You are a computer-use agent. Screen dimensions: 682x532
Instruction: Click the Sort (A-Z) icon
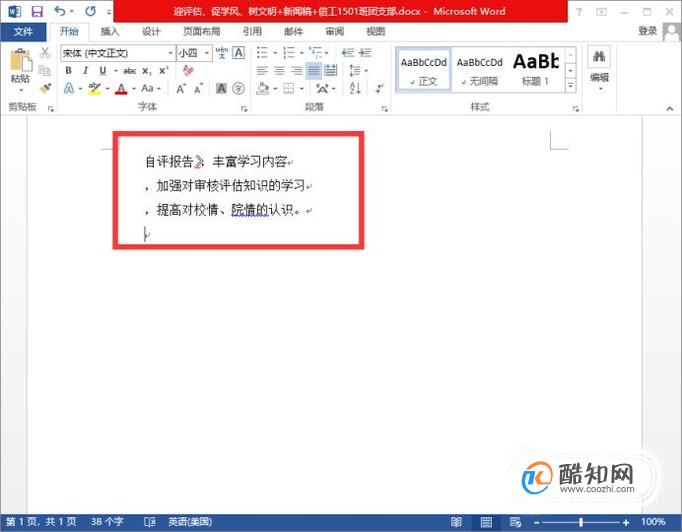click(355, 89)
